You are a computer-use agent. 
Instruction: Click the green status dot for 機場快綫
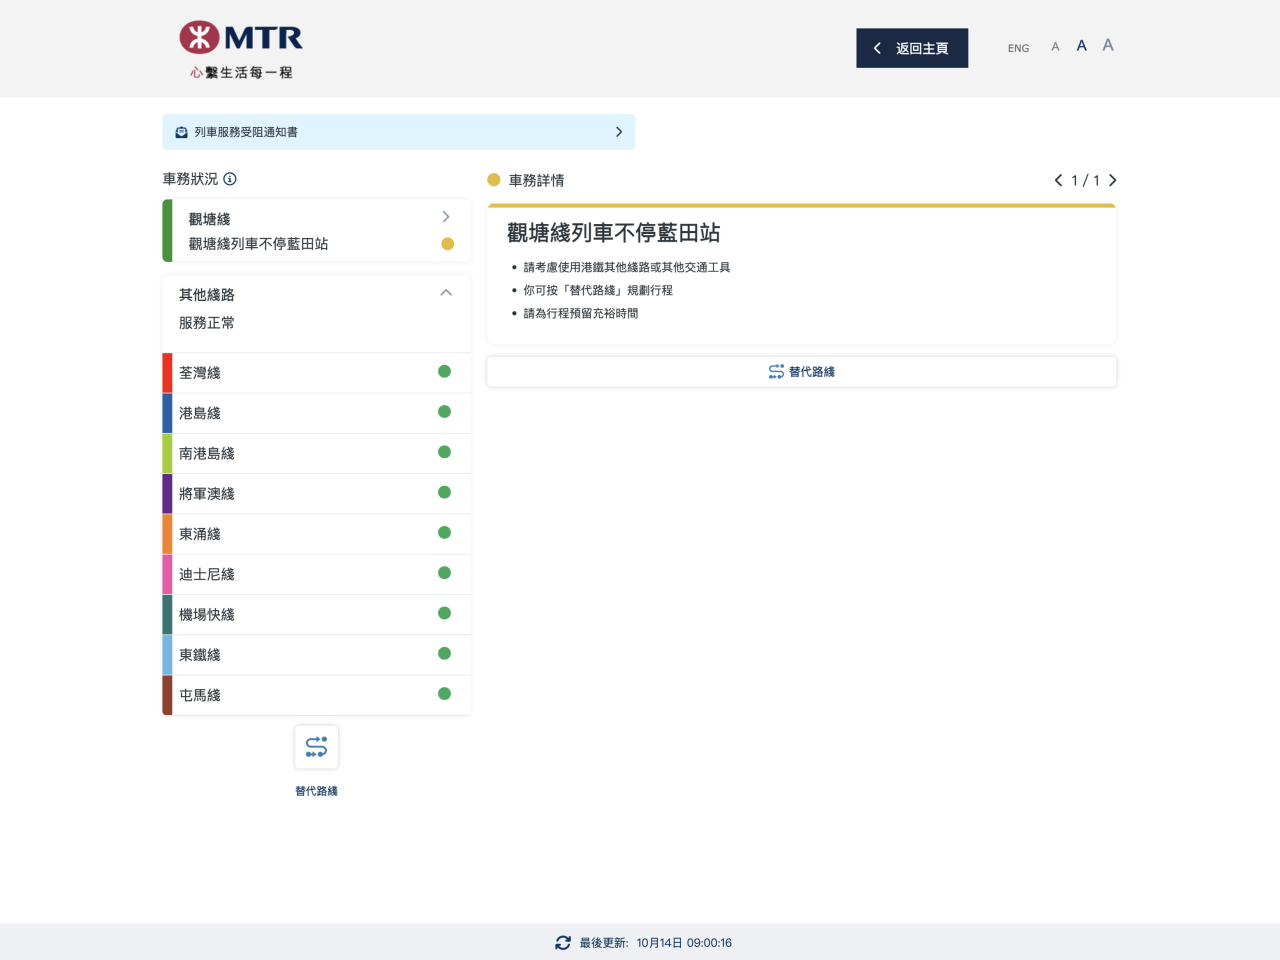(444, 613)
